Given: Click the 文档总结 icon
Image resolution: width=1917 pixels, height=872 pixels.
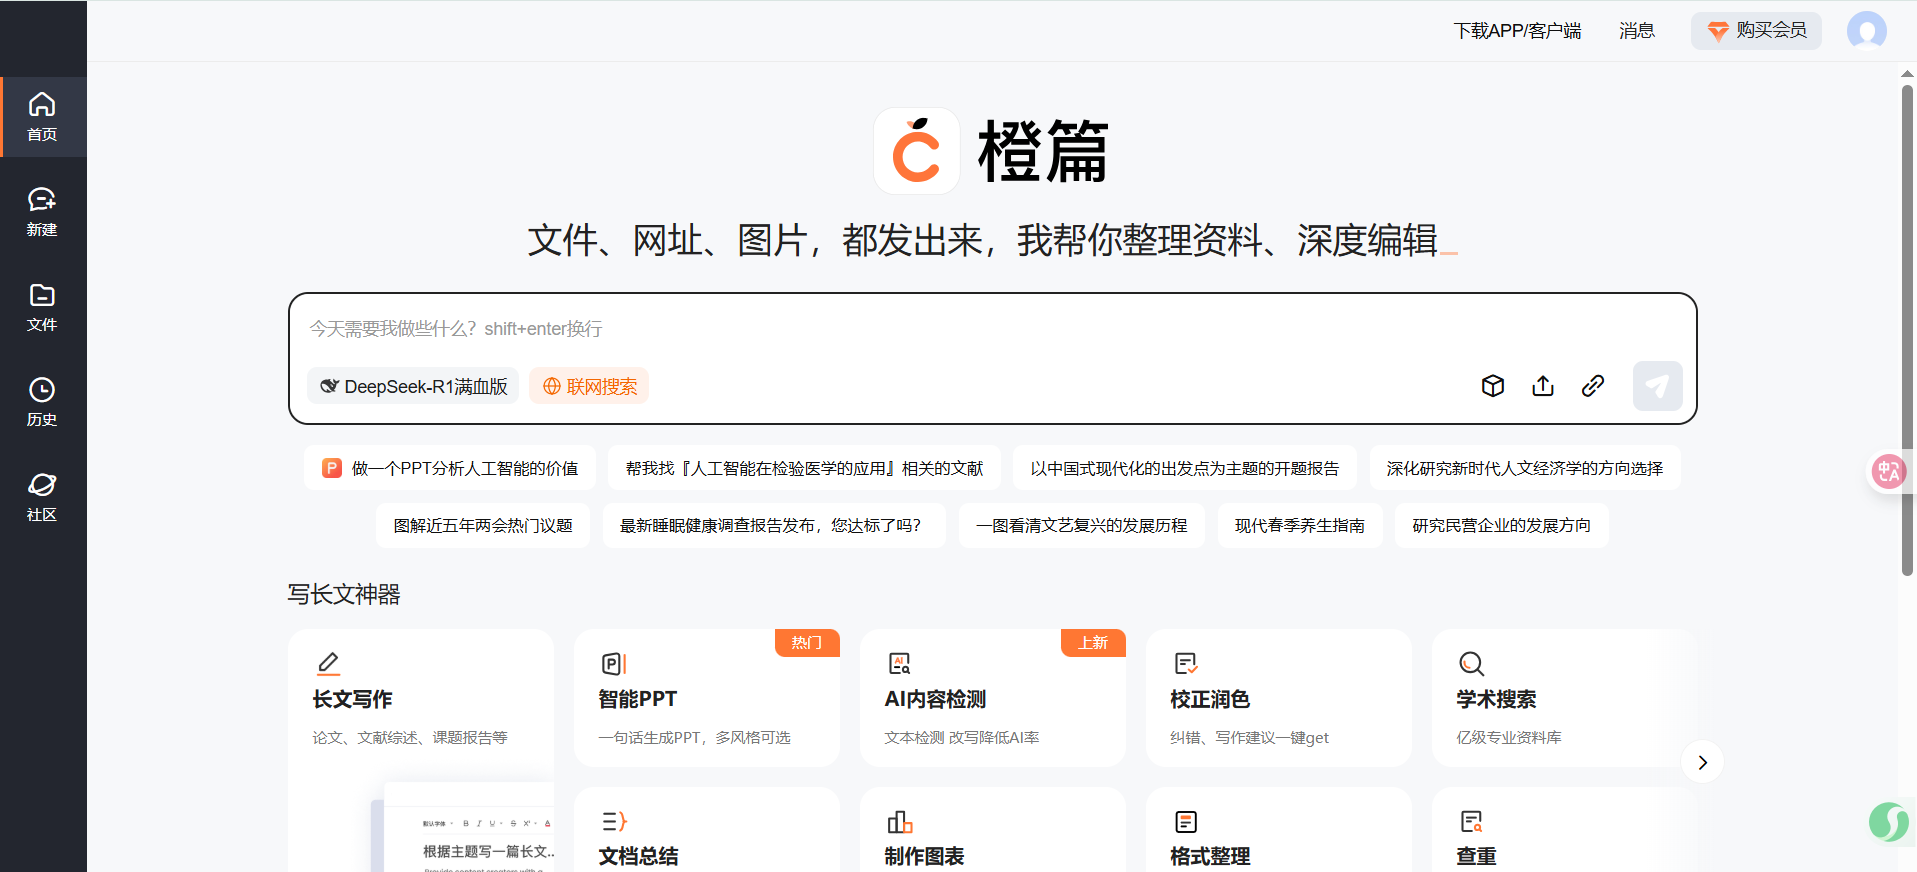Looking at the screenshot, I should [613, 822].
